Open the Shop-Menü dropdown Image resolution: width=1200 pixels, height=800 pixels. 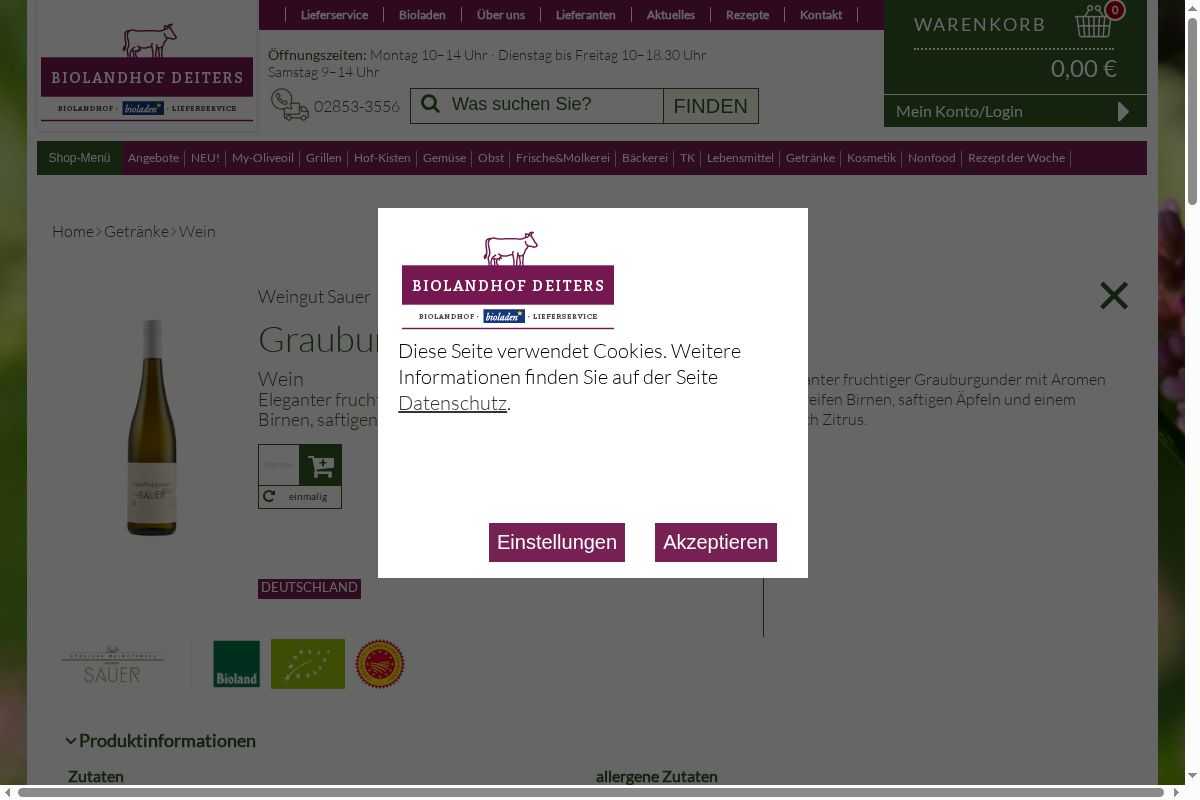pos(79,158)
